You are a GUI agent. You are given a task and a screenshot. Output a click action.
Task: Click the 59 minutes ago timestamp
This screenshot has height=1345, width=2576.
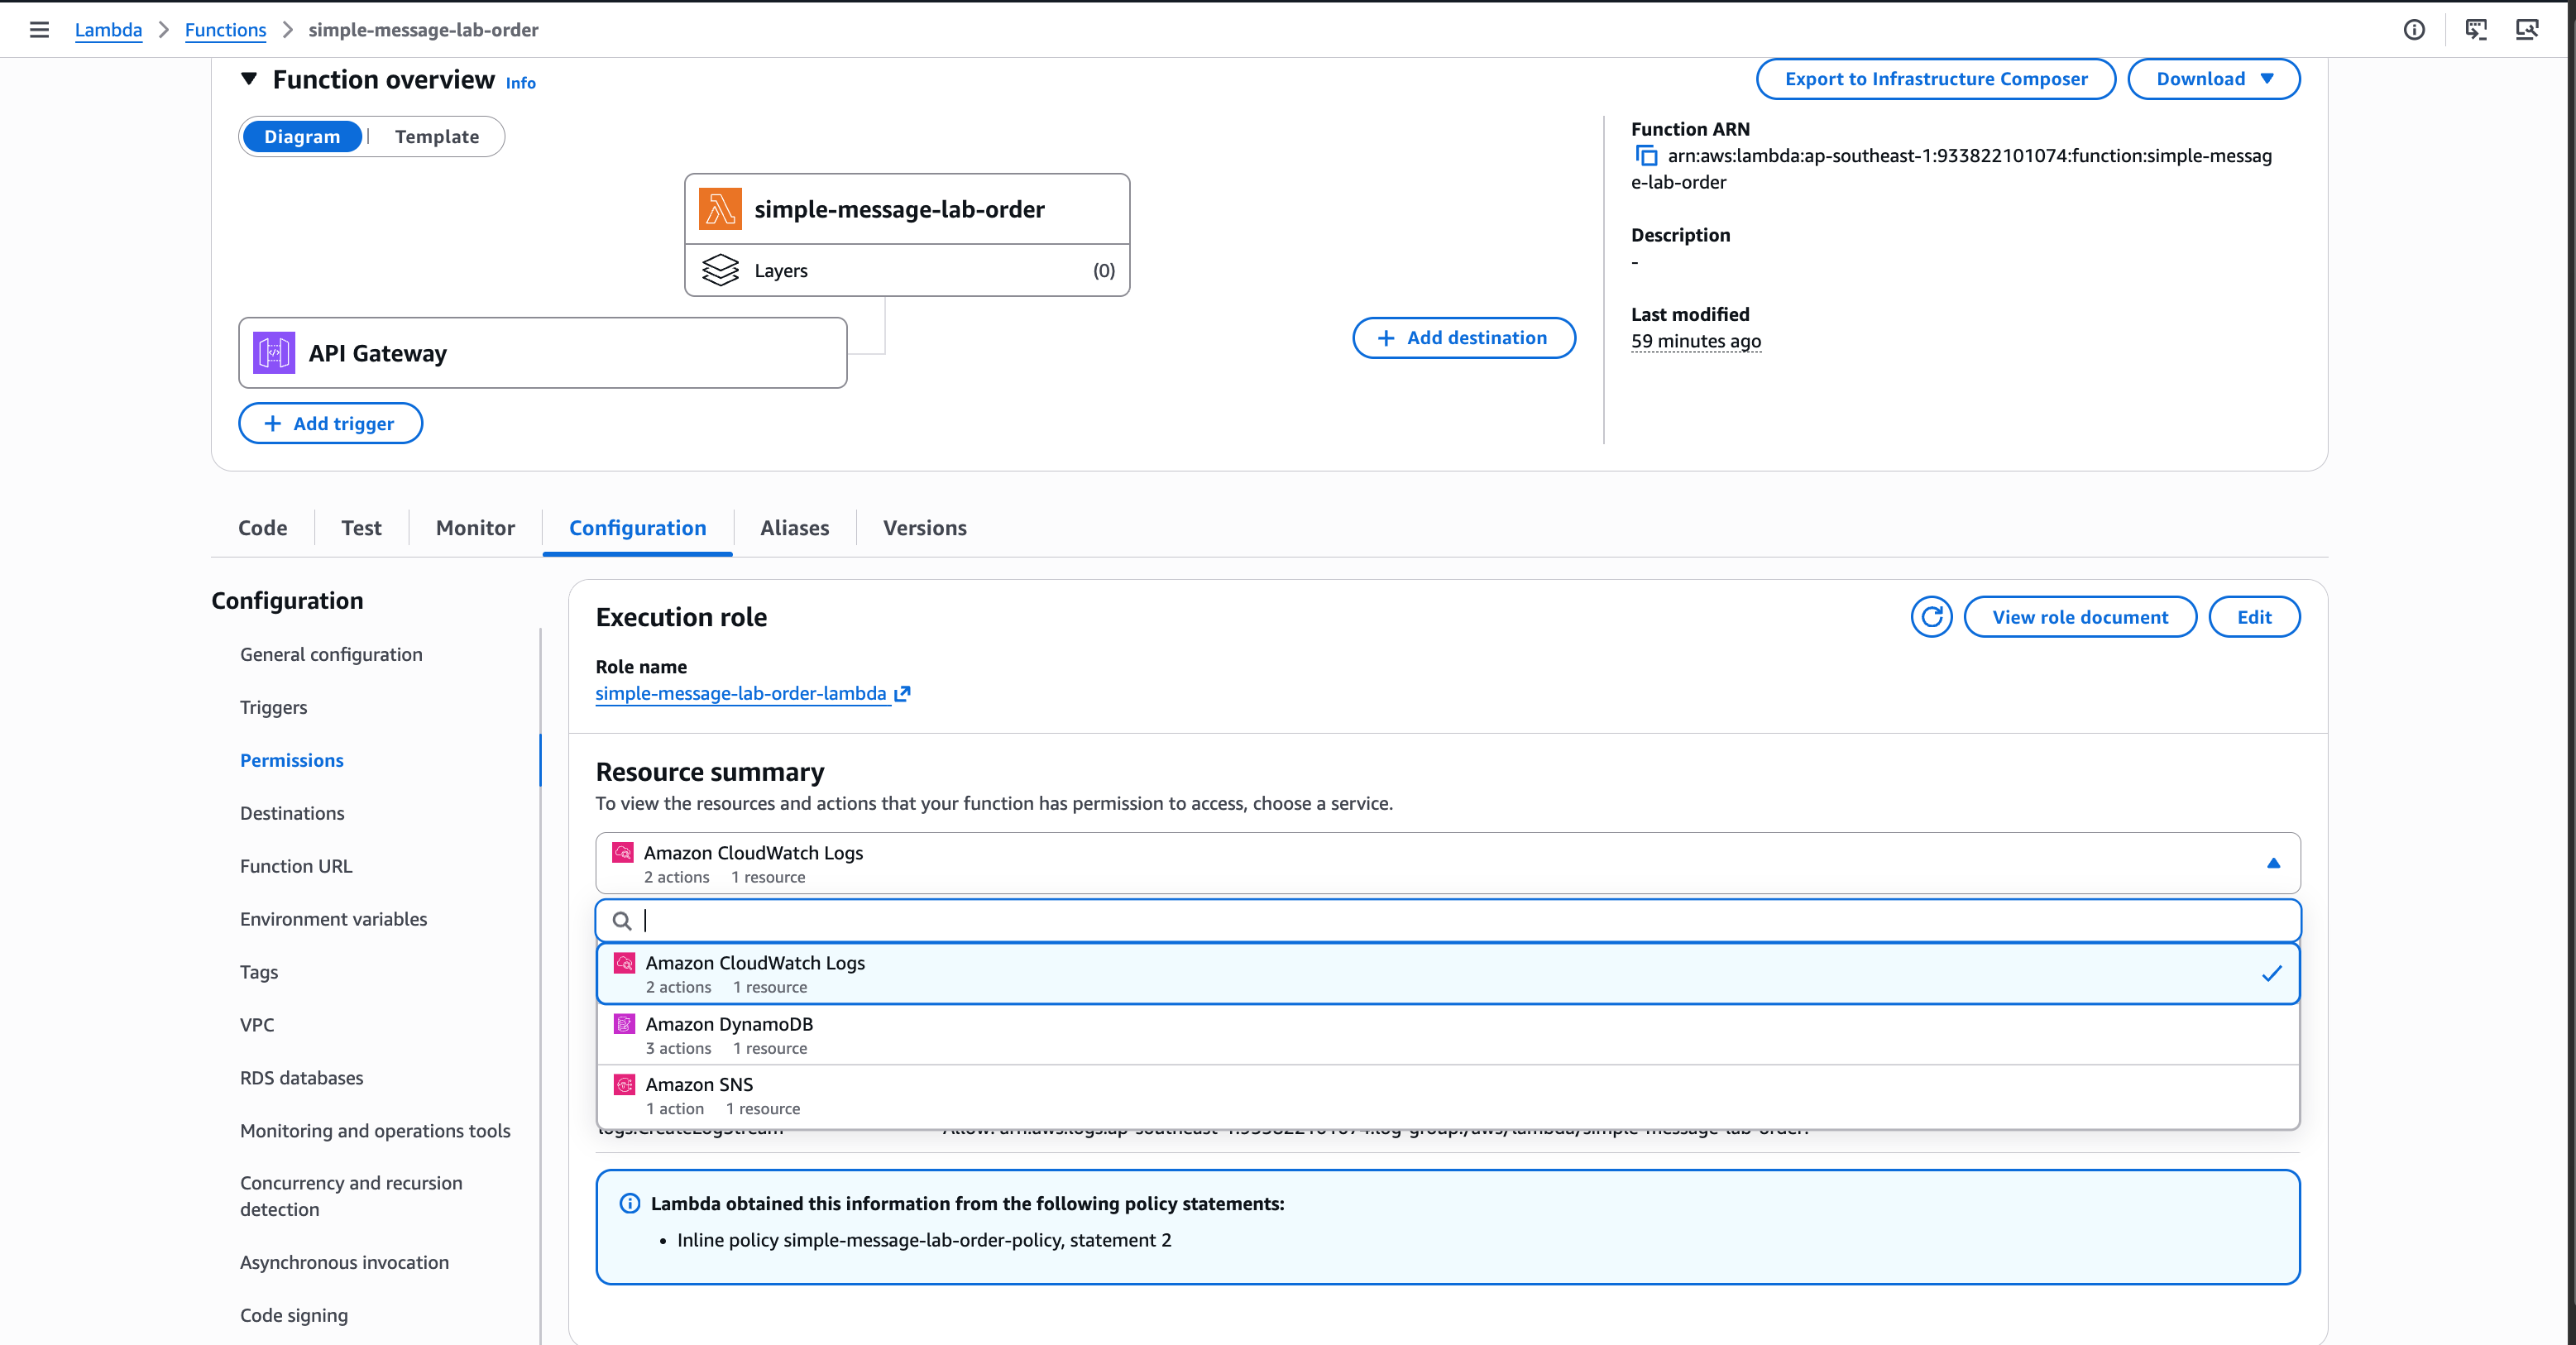[x=1696, y=341]
